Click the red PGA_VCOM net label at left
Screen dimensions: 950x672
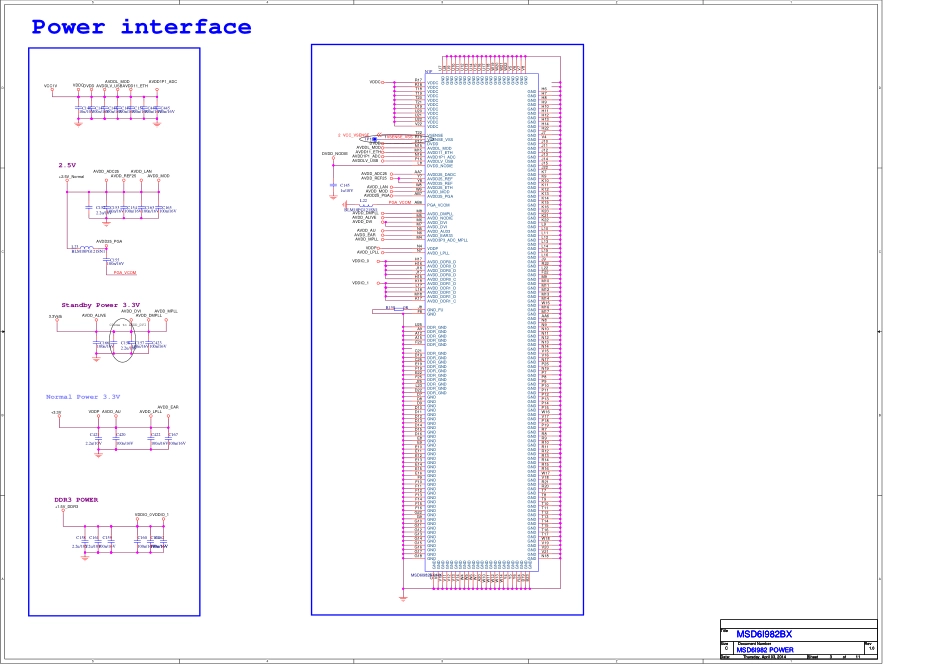(x=124, y=272)
